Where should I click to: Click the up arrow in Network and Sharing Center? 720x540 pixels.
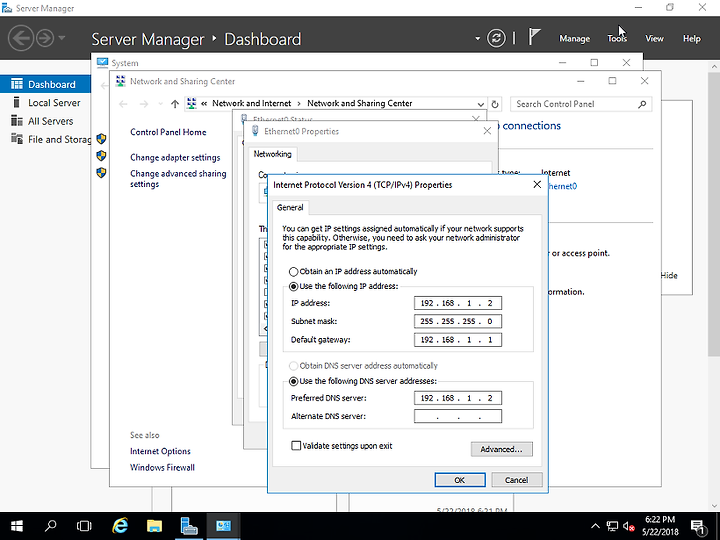pyautogui.click(x=174, y=104)
